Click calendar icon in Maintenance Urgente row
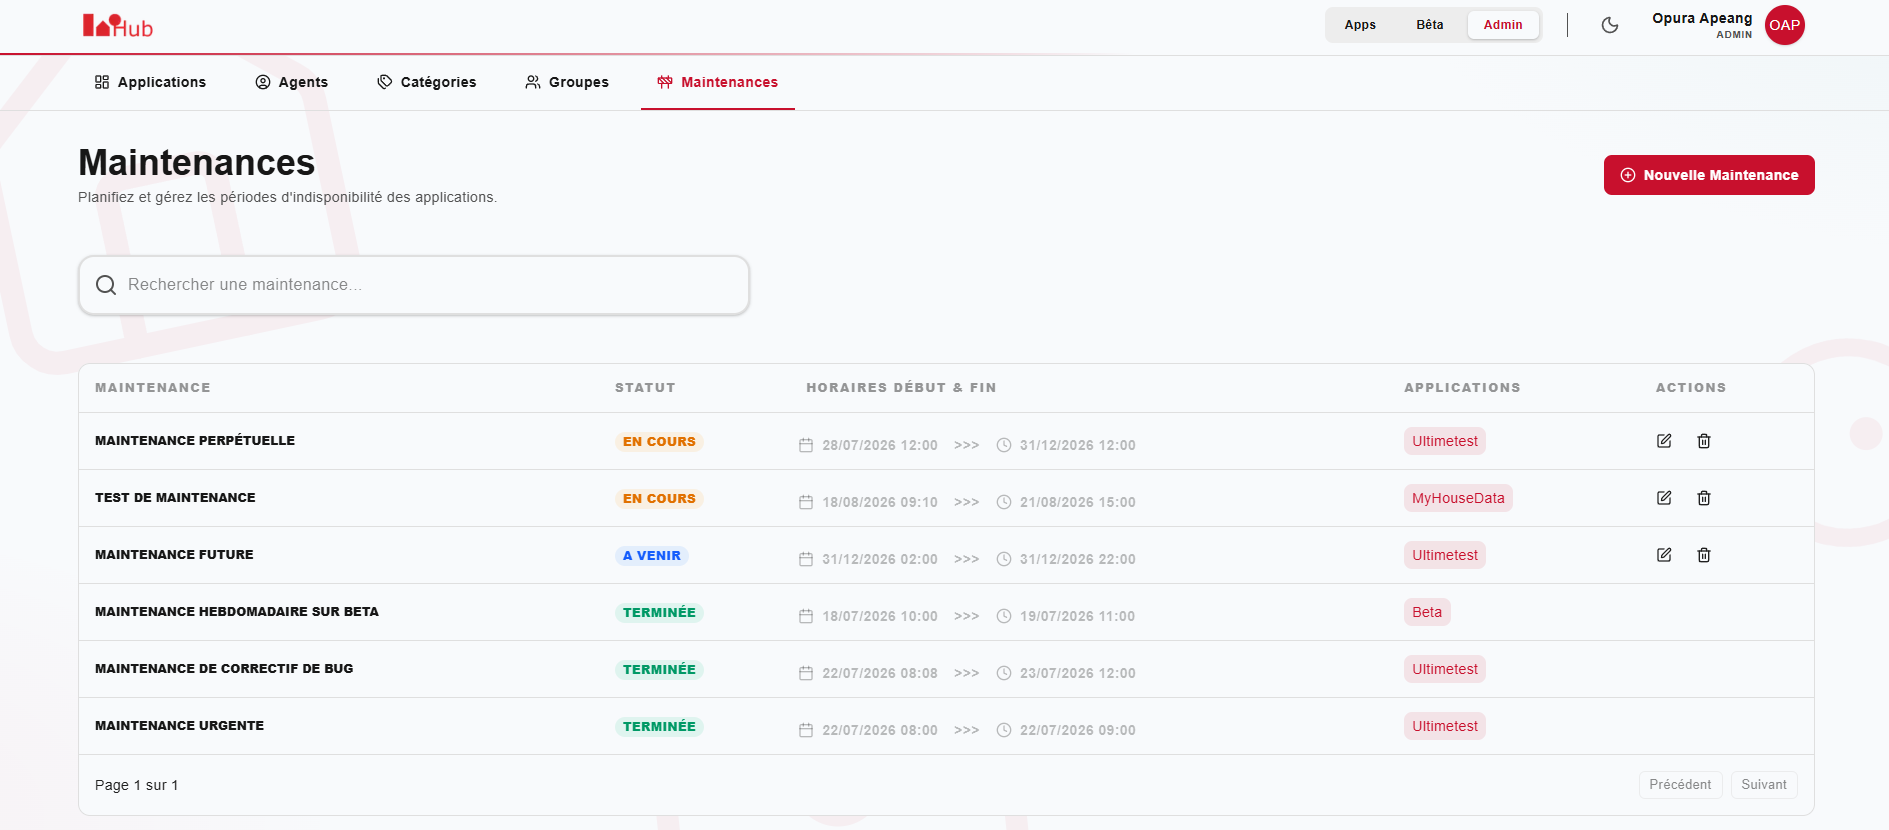Viewport: 1889px width, 830px height. tap(806, 730)
